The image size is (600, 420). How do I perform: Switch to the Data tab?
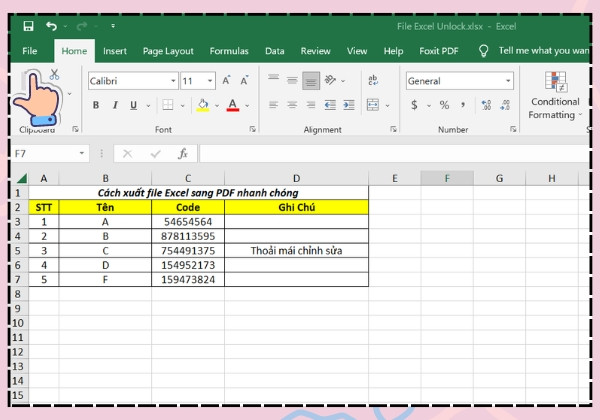[x=274, y=51]
